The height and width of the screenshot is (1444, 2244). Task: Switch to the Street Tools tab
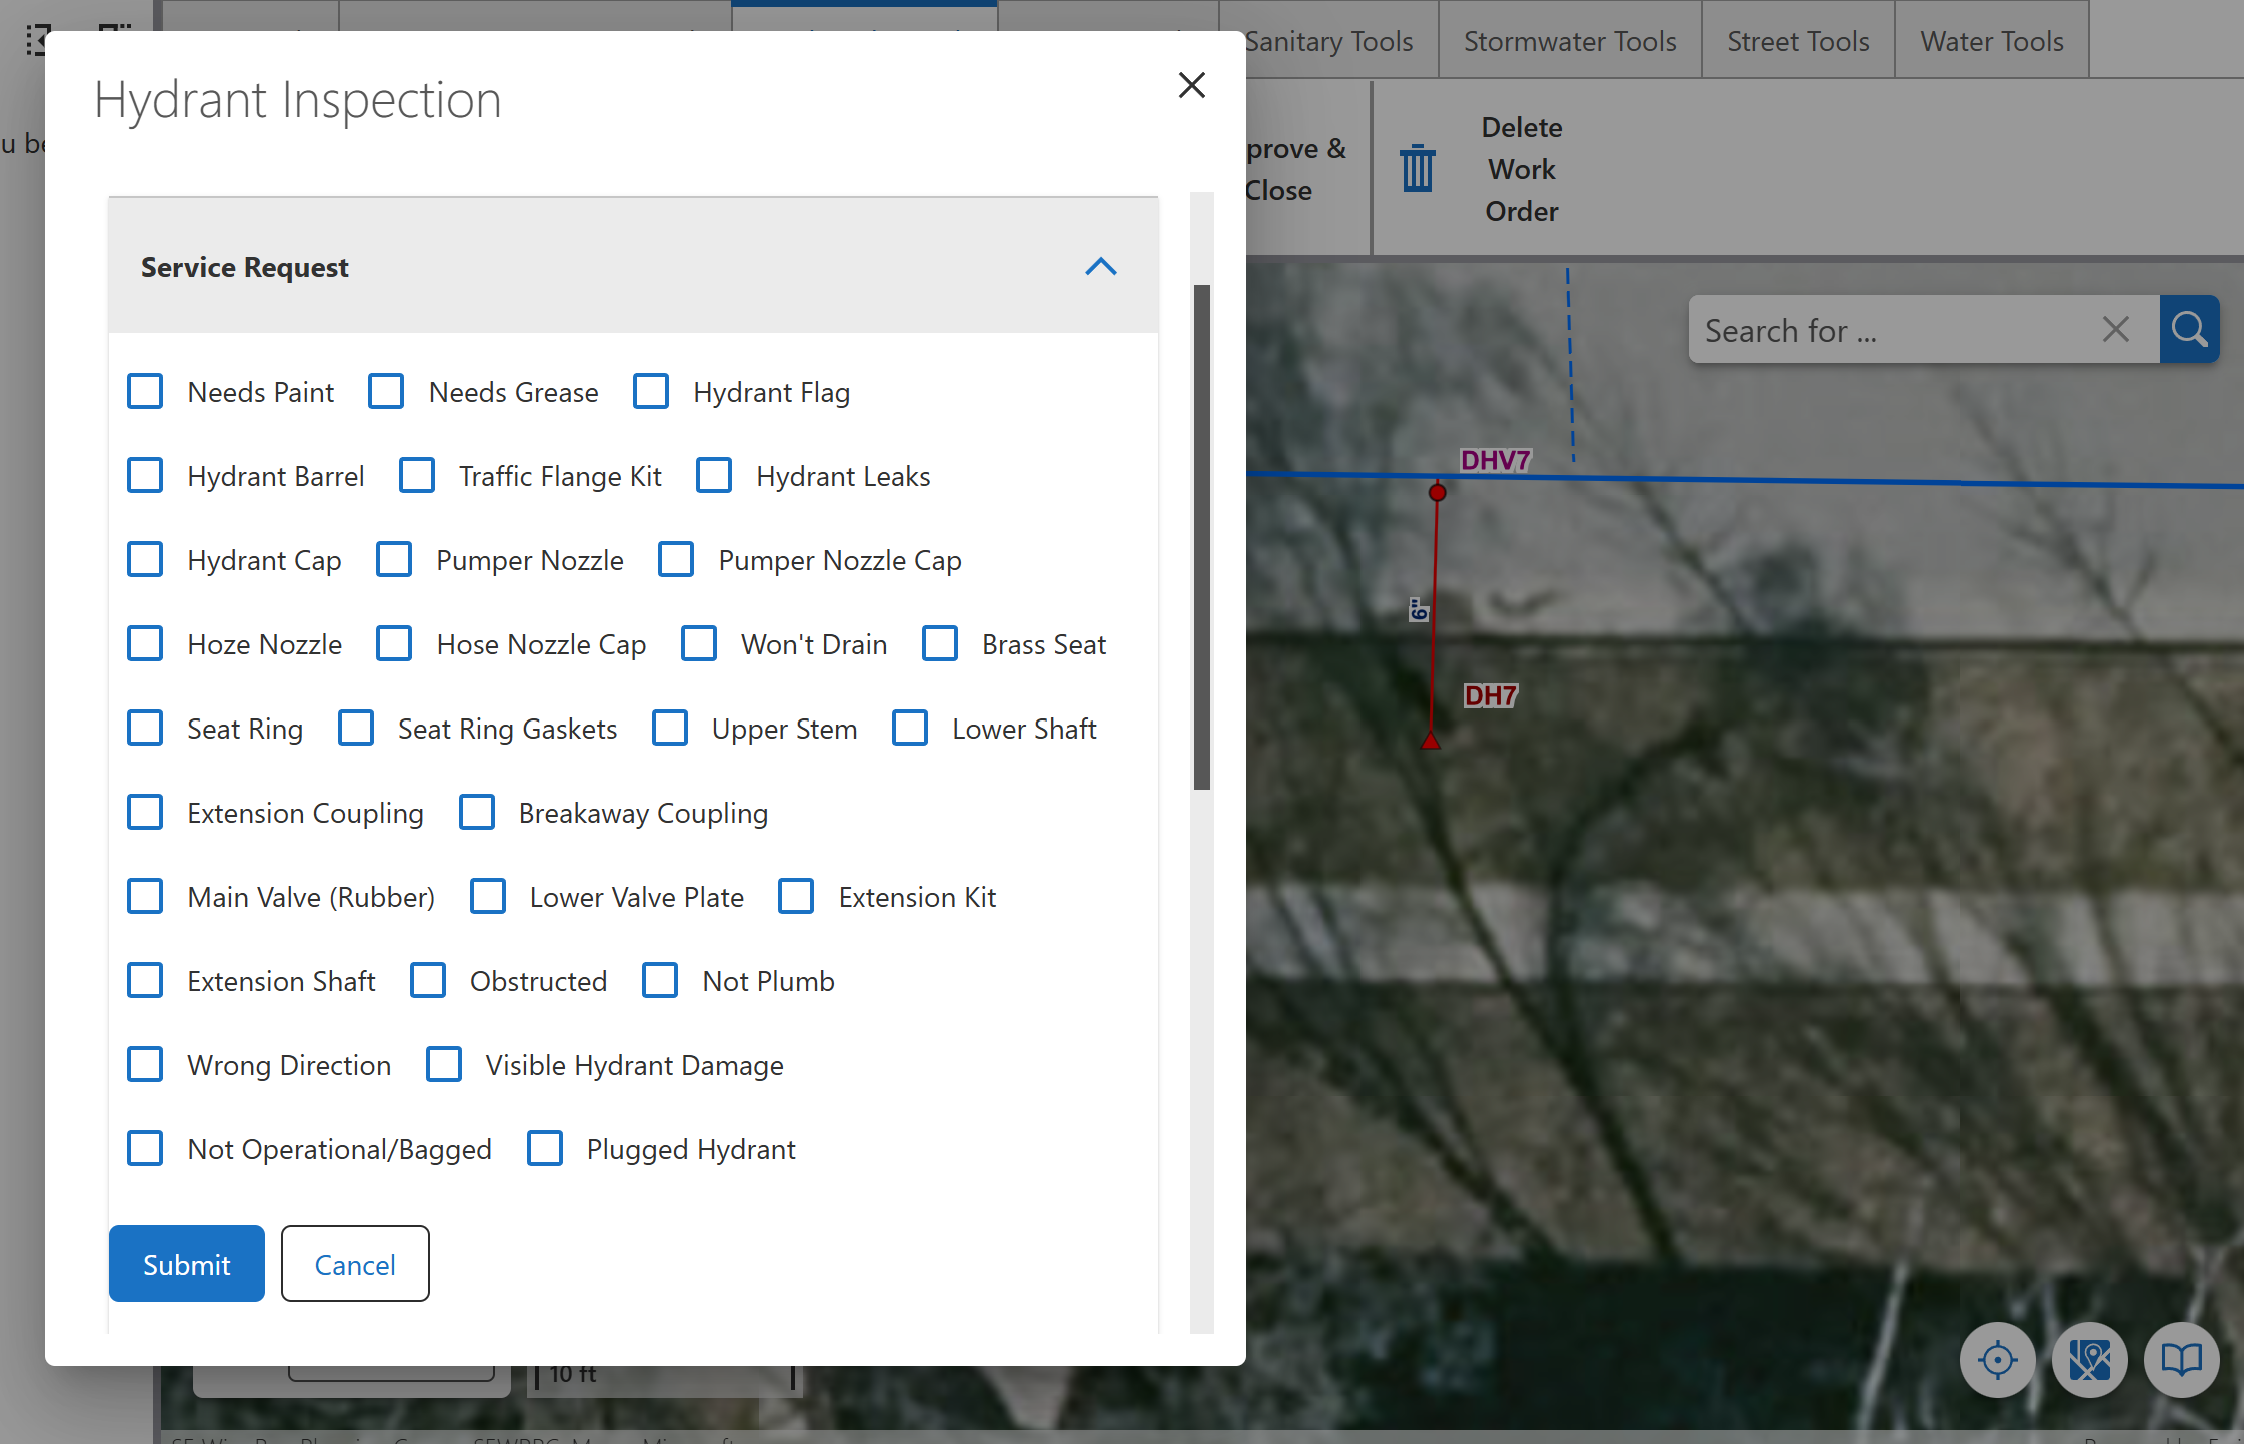coord(1798,41)
